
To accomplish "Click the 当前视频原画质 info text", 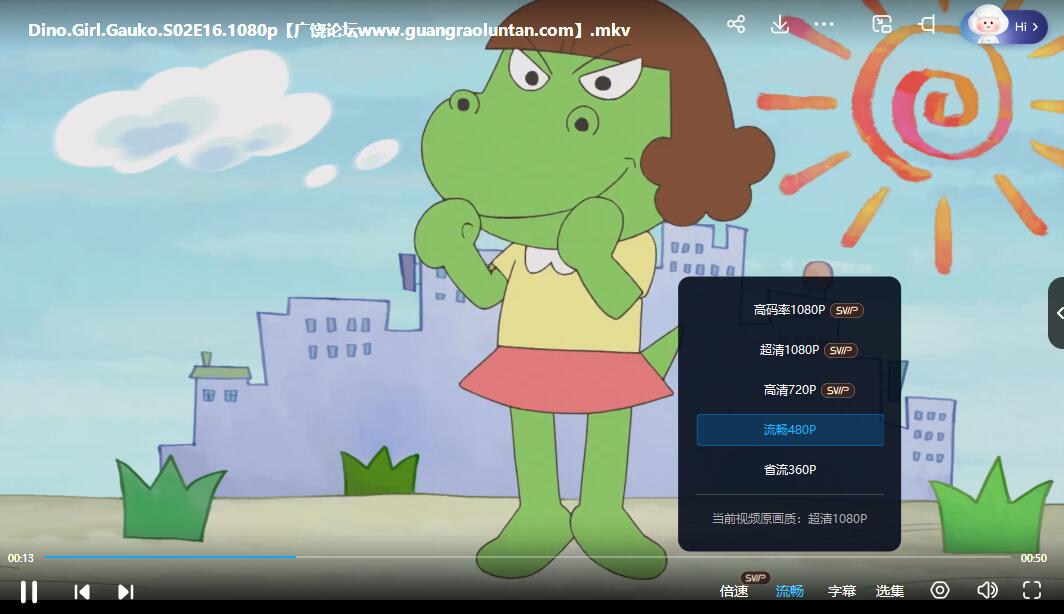I will coord(789,518).
